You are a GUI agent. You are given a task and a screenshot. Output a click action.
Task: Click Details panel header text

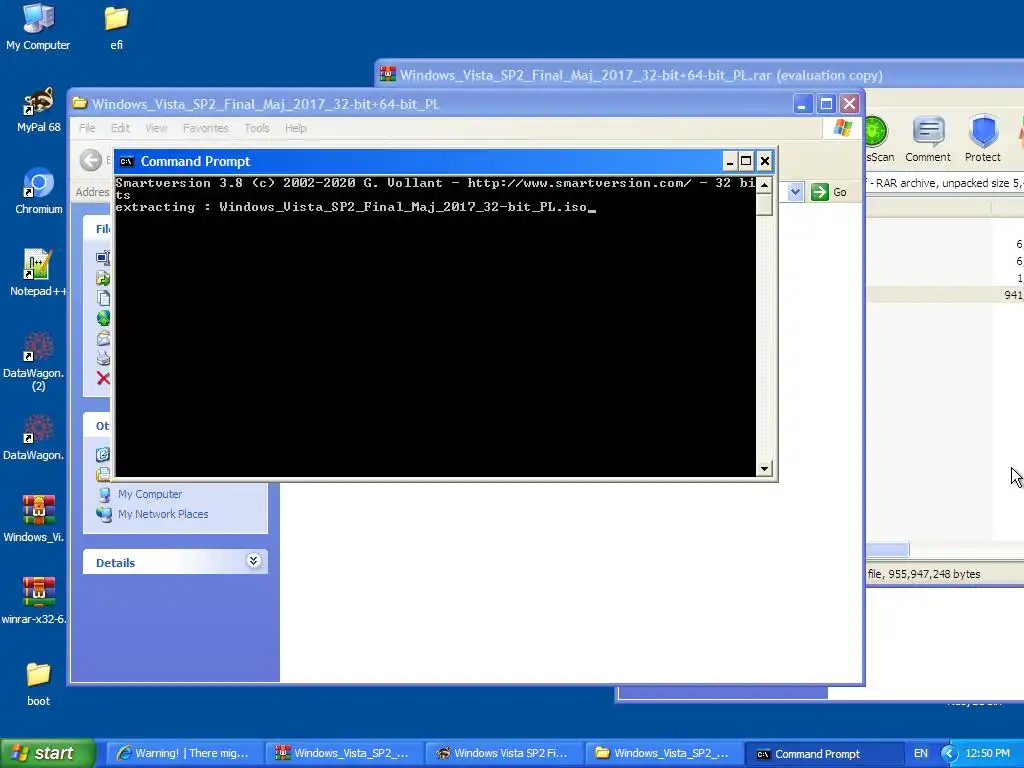pos(116,562)
